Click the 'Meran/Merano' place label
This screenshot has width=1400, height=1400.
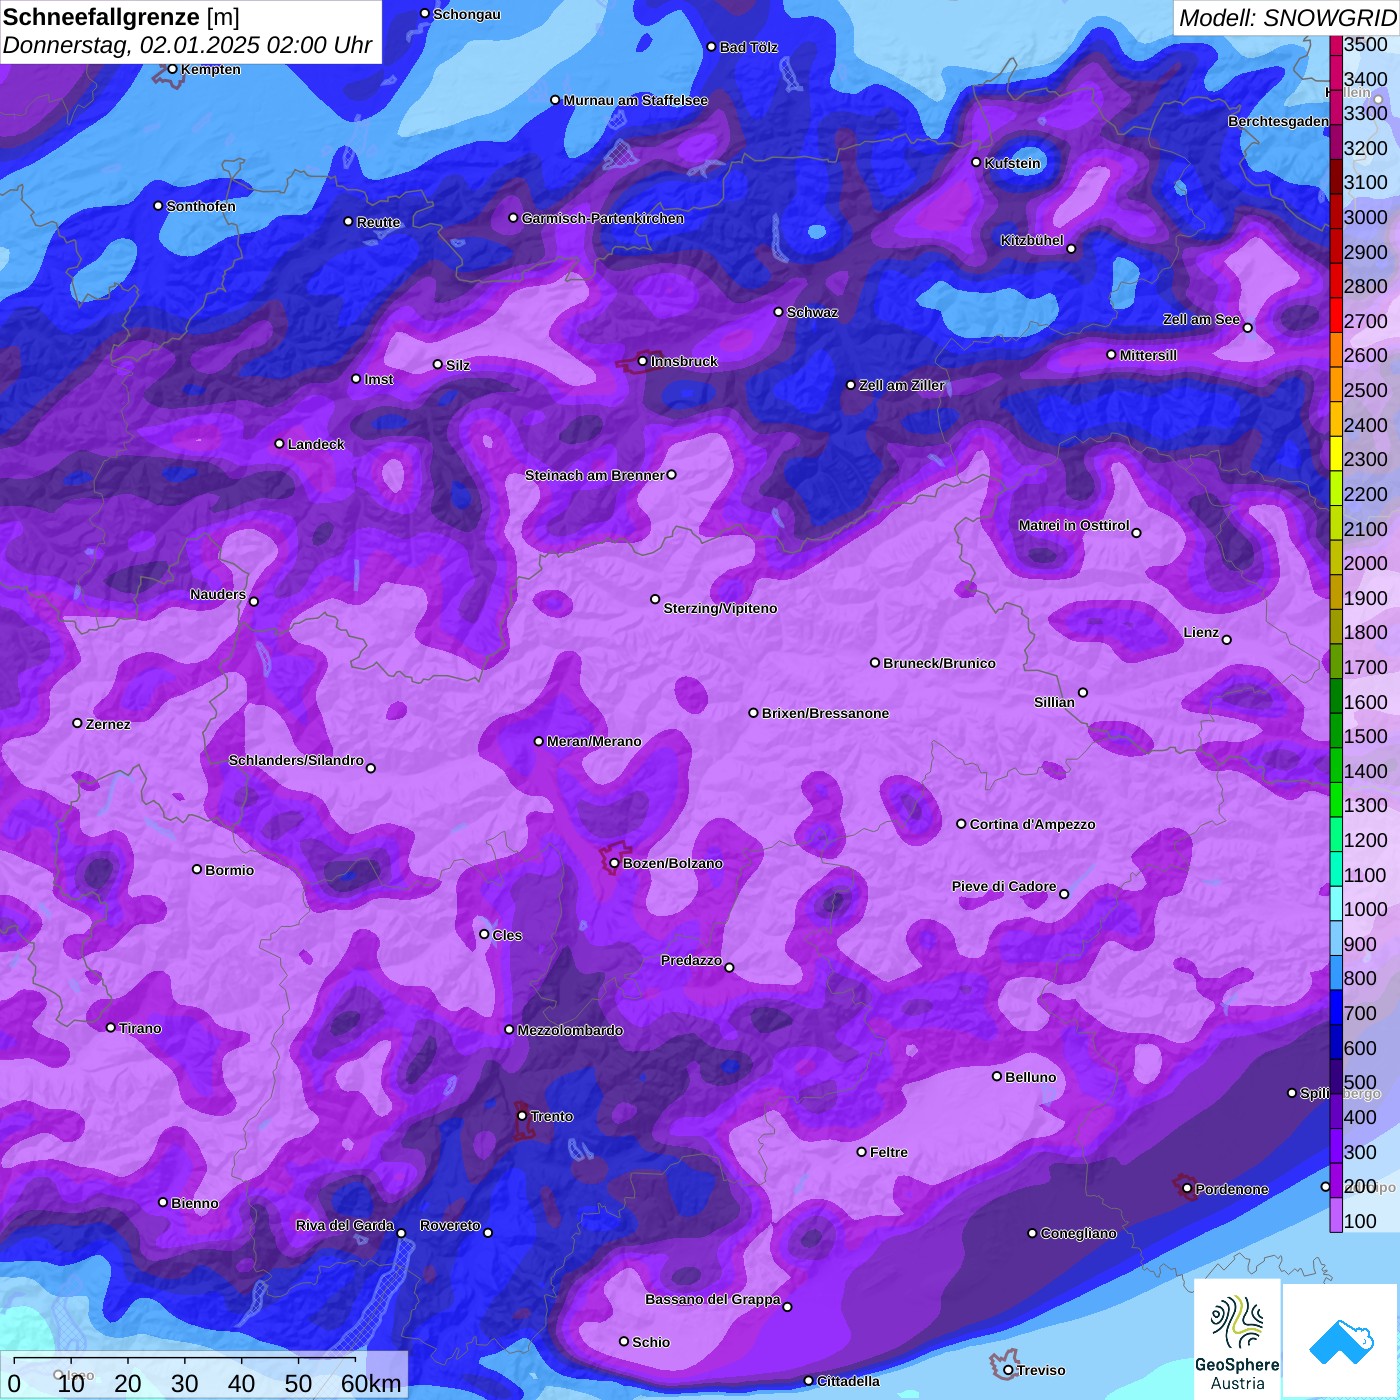594,741
